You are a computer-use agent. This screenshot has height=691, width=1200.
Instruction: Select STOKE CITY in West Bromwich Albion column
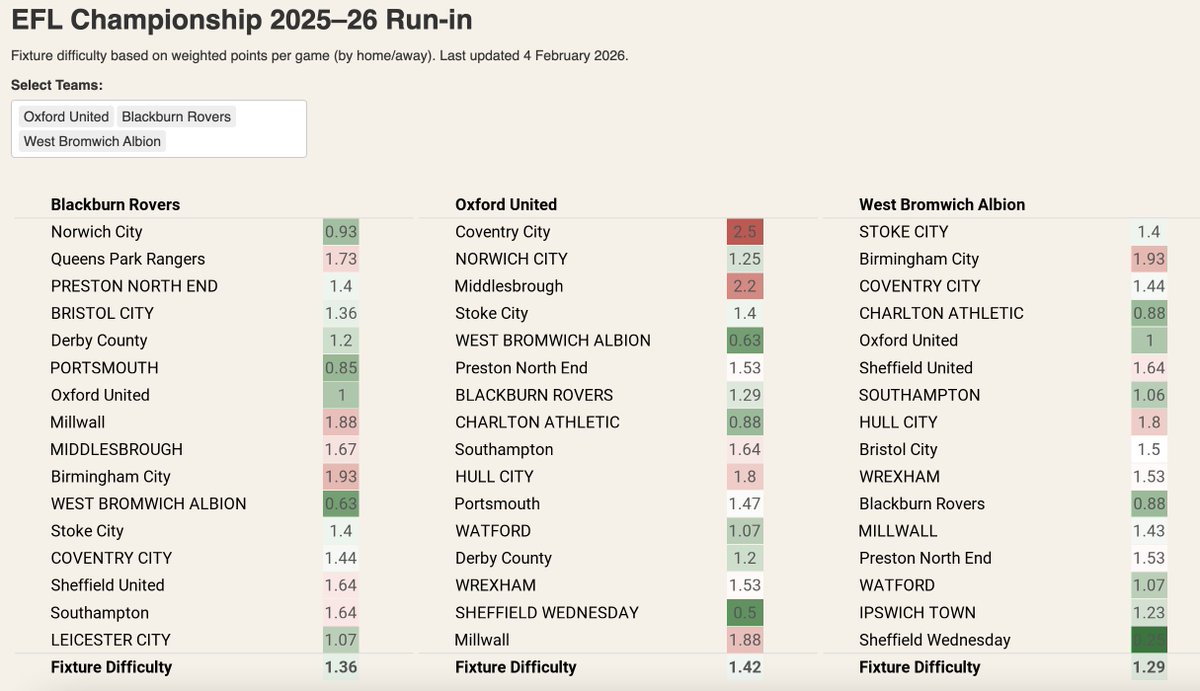(904, 232)
